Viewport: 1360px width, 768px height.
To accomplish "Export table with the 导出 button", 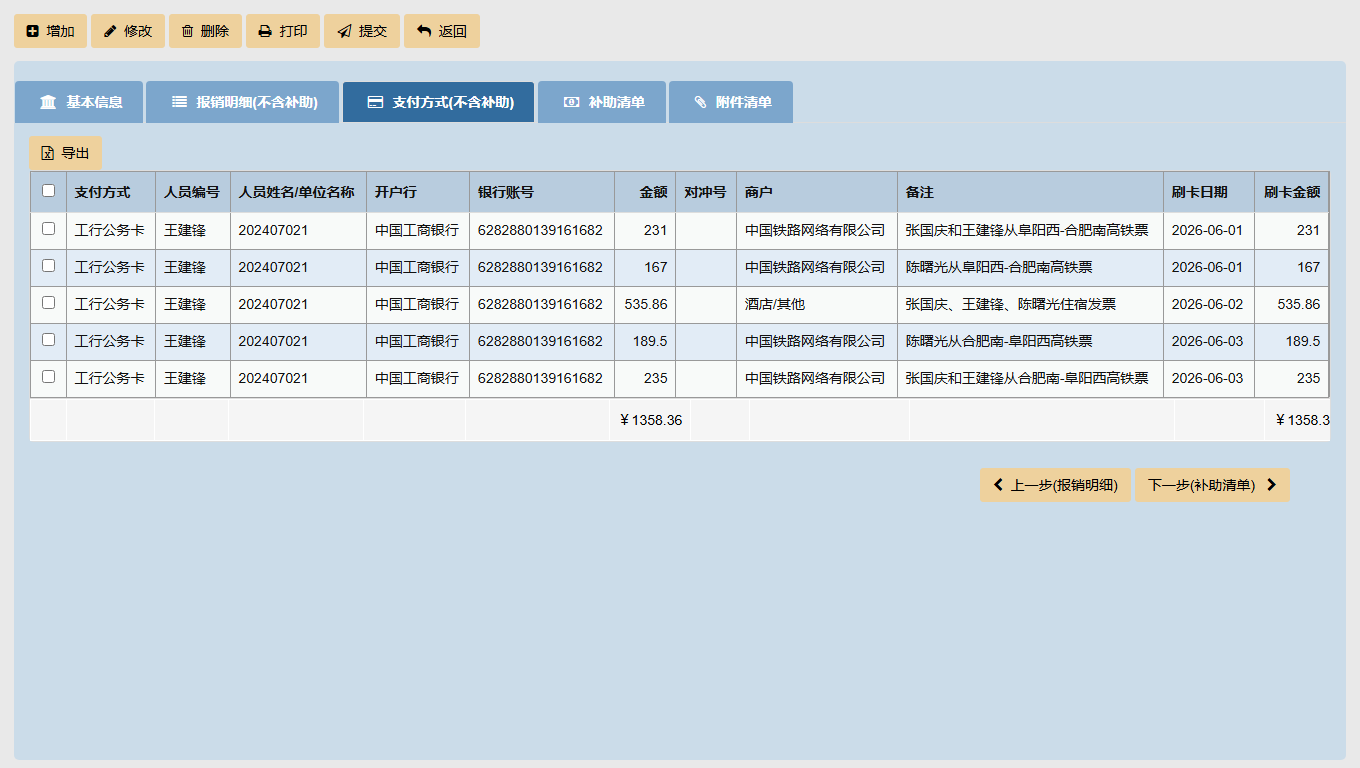I will 66,153.
